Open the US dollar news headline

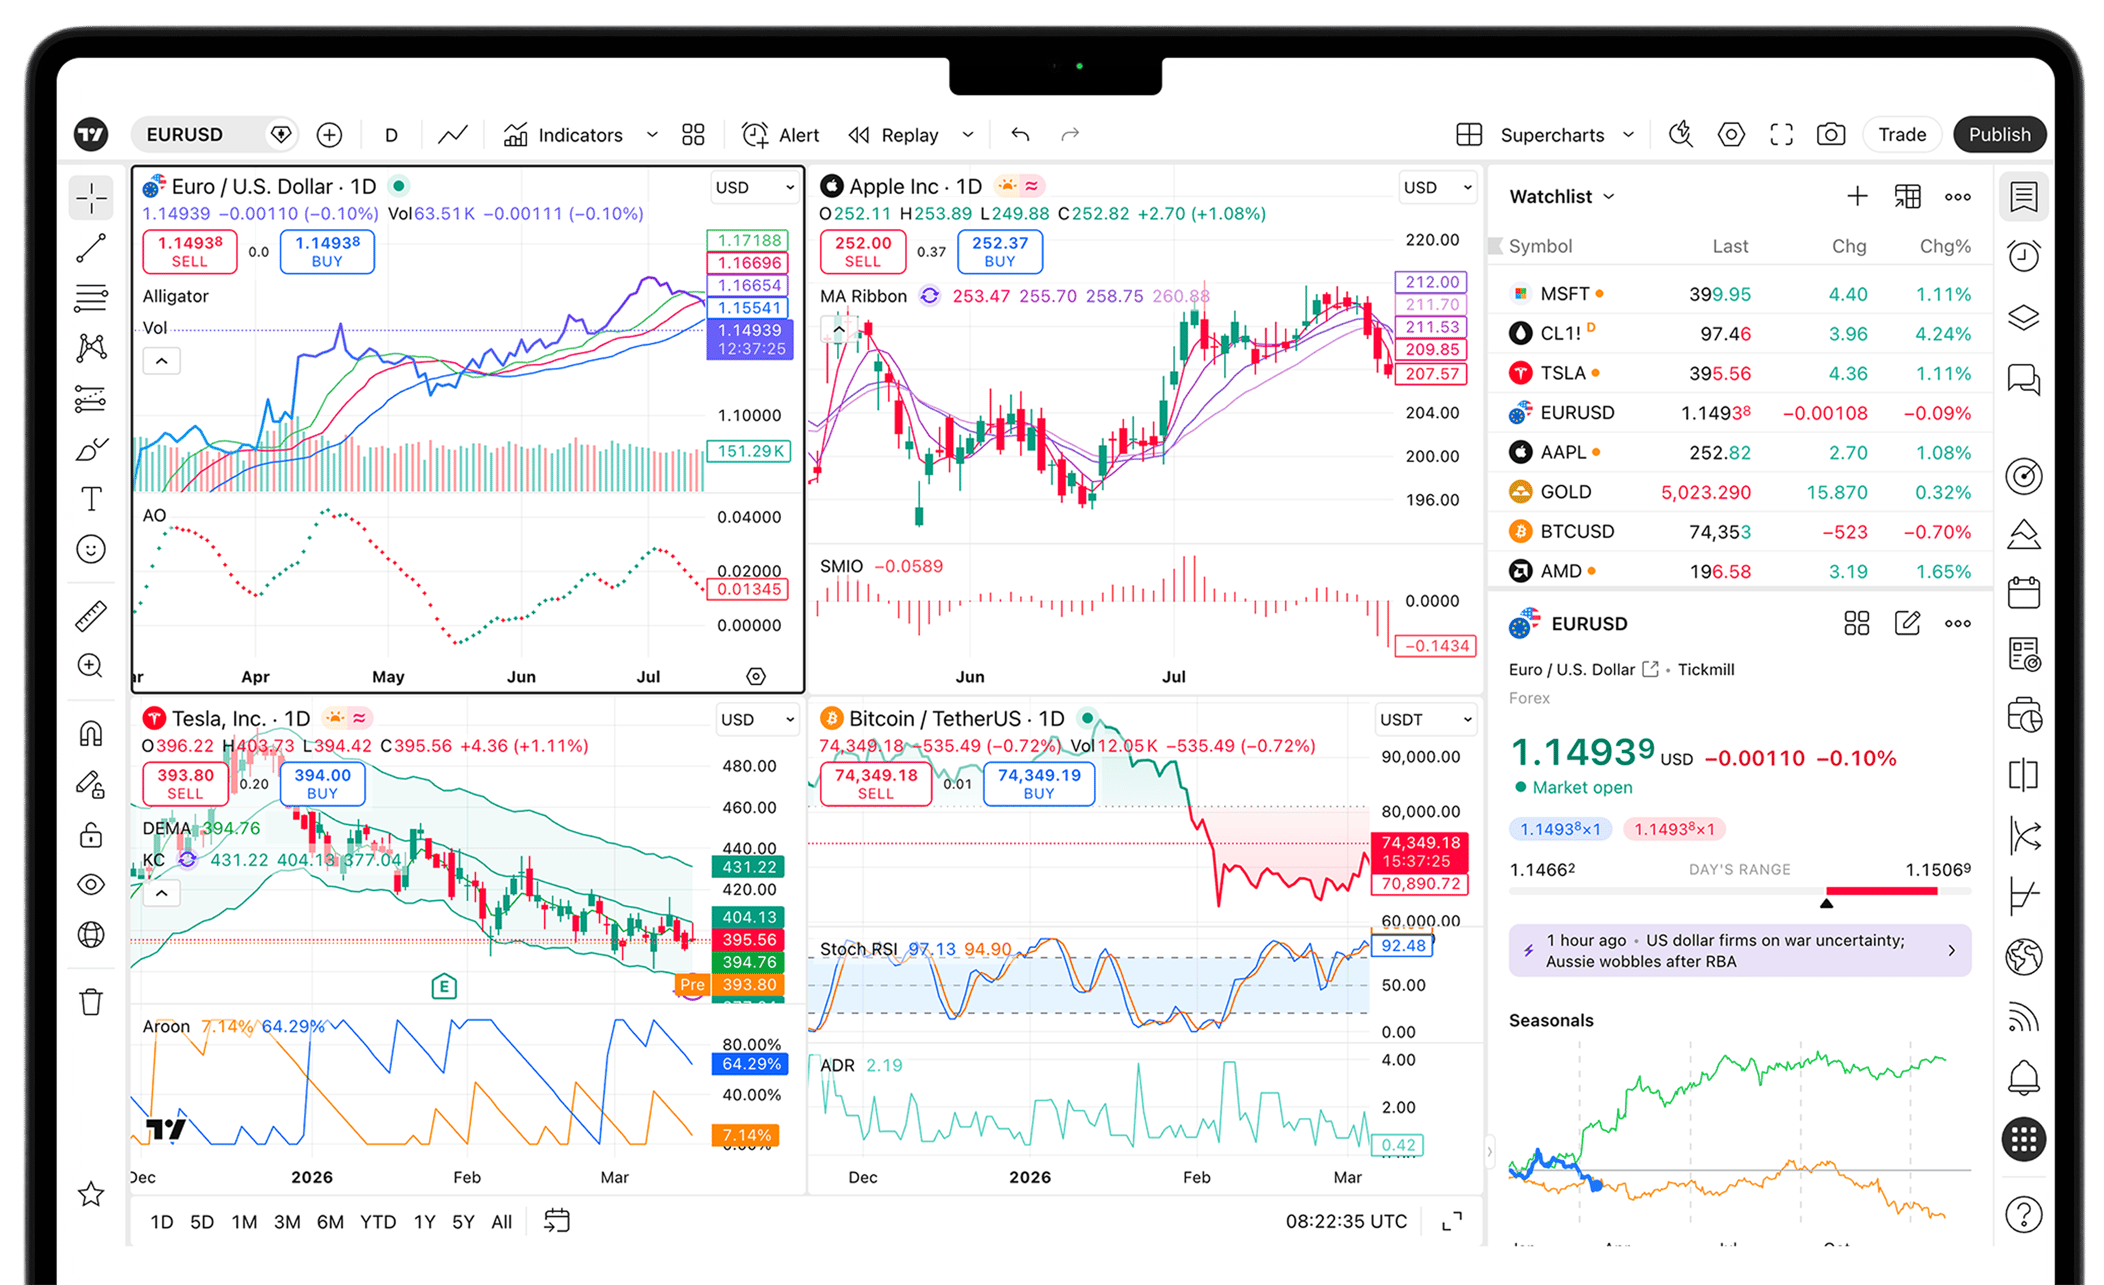click(1740, 951)
